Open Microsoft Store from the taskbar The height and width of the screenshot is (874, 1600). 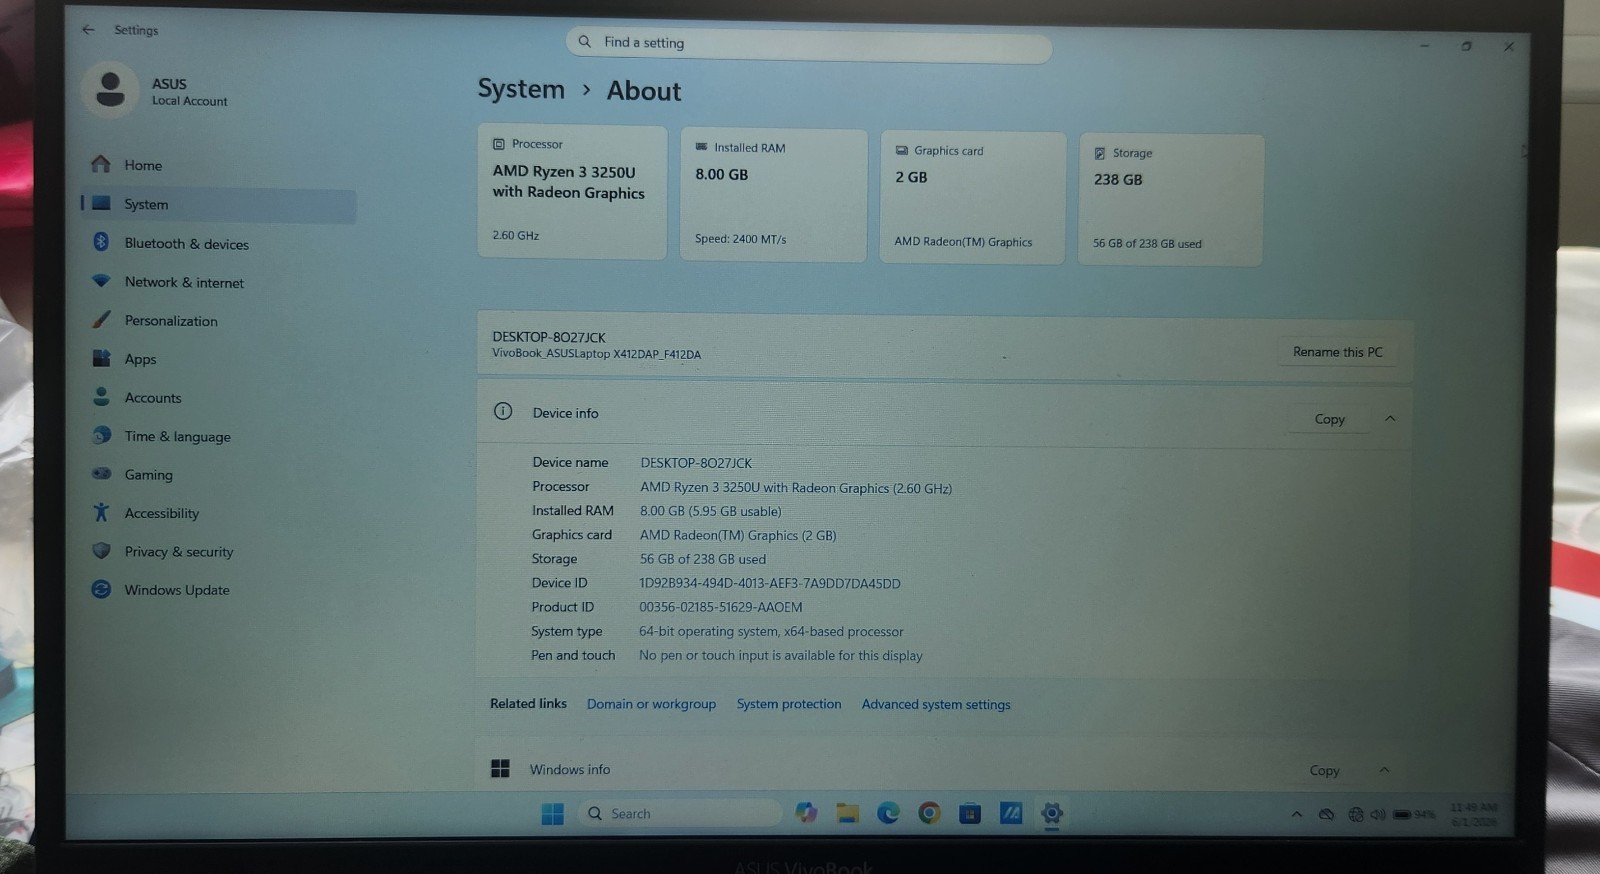pos(970,813)
